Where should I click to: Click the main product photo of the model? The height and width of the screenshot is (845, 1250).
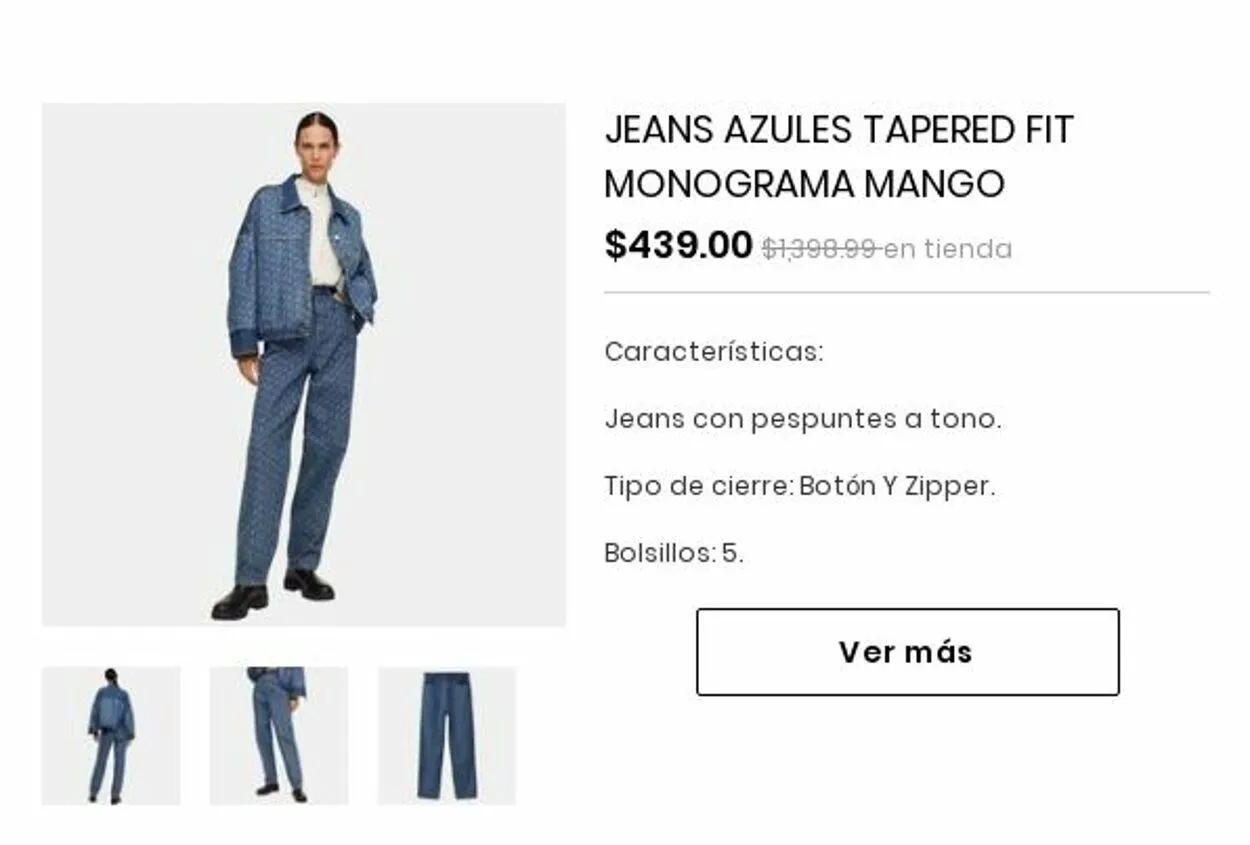[x=304, y=365]
